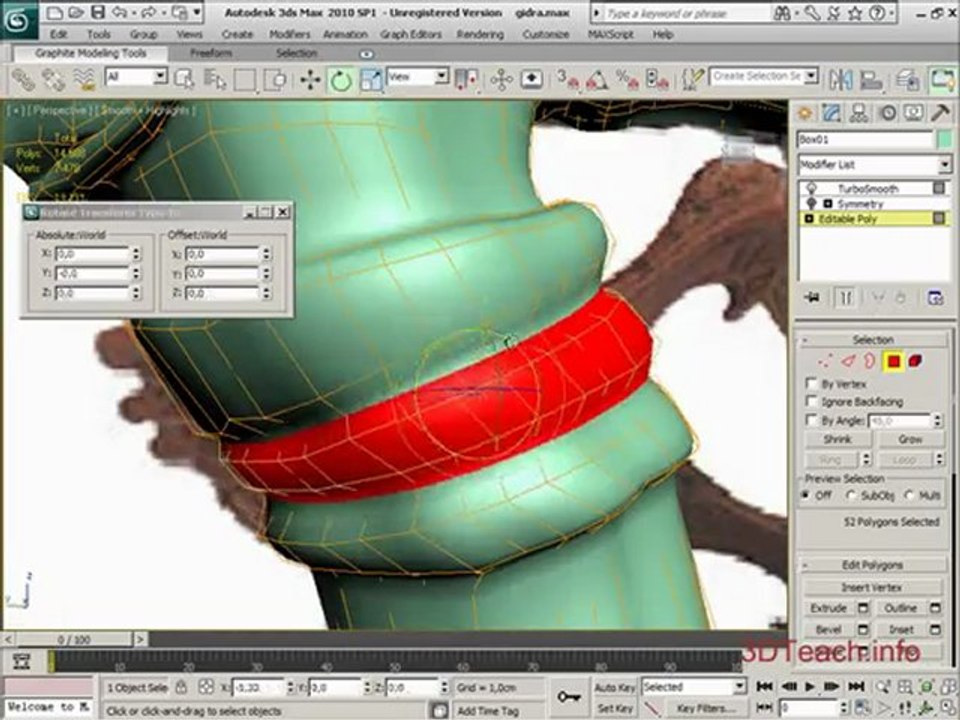This screenshot has height=720, width=960.
Task: Collapse the Selection rollout
Action: [x=873, y=340]
